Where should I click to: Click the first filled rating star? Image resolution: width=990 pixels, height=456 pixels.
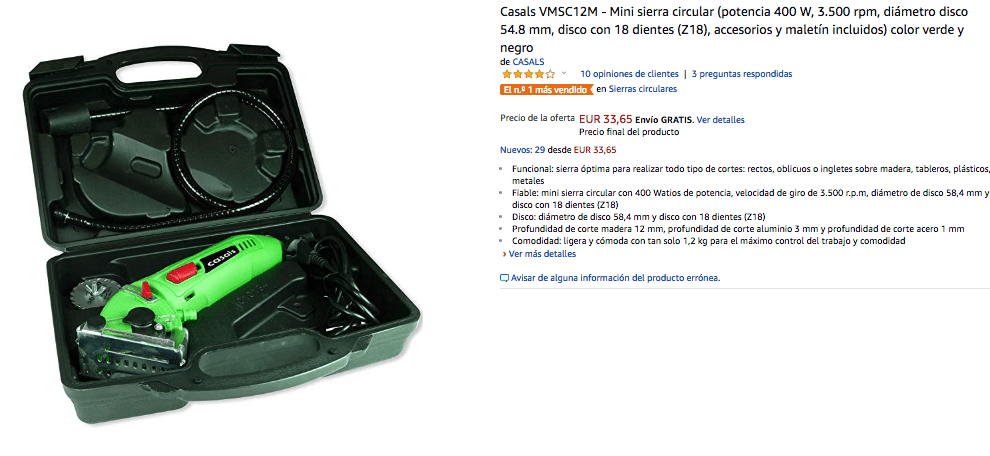tap(507, 74)
